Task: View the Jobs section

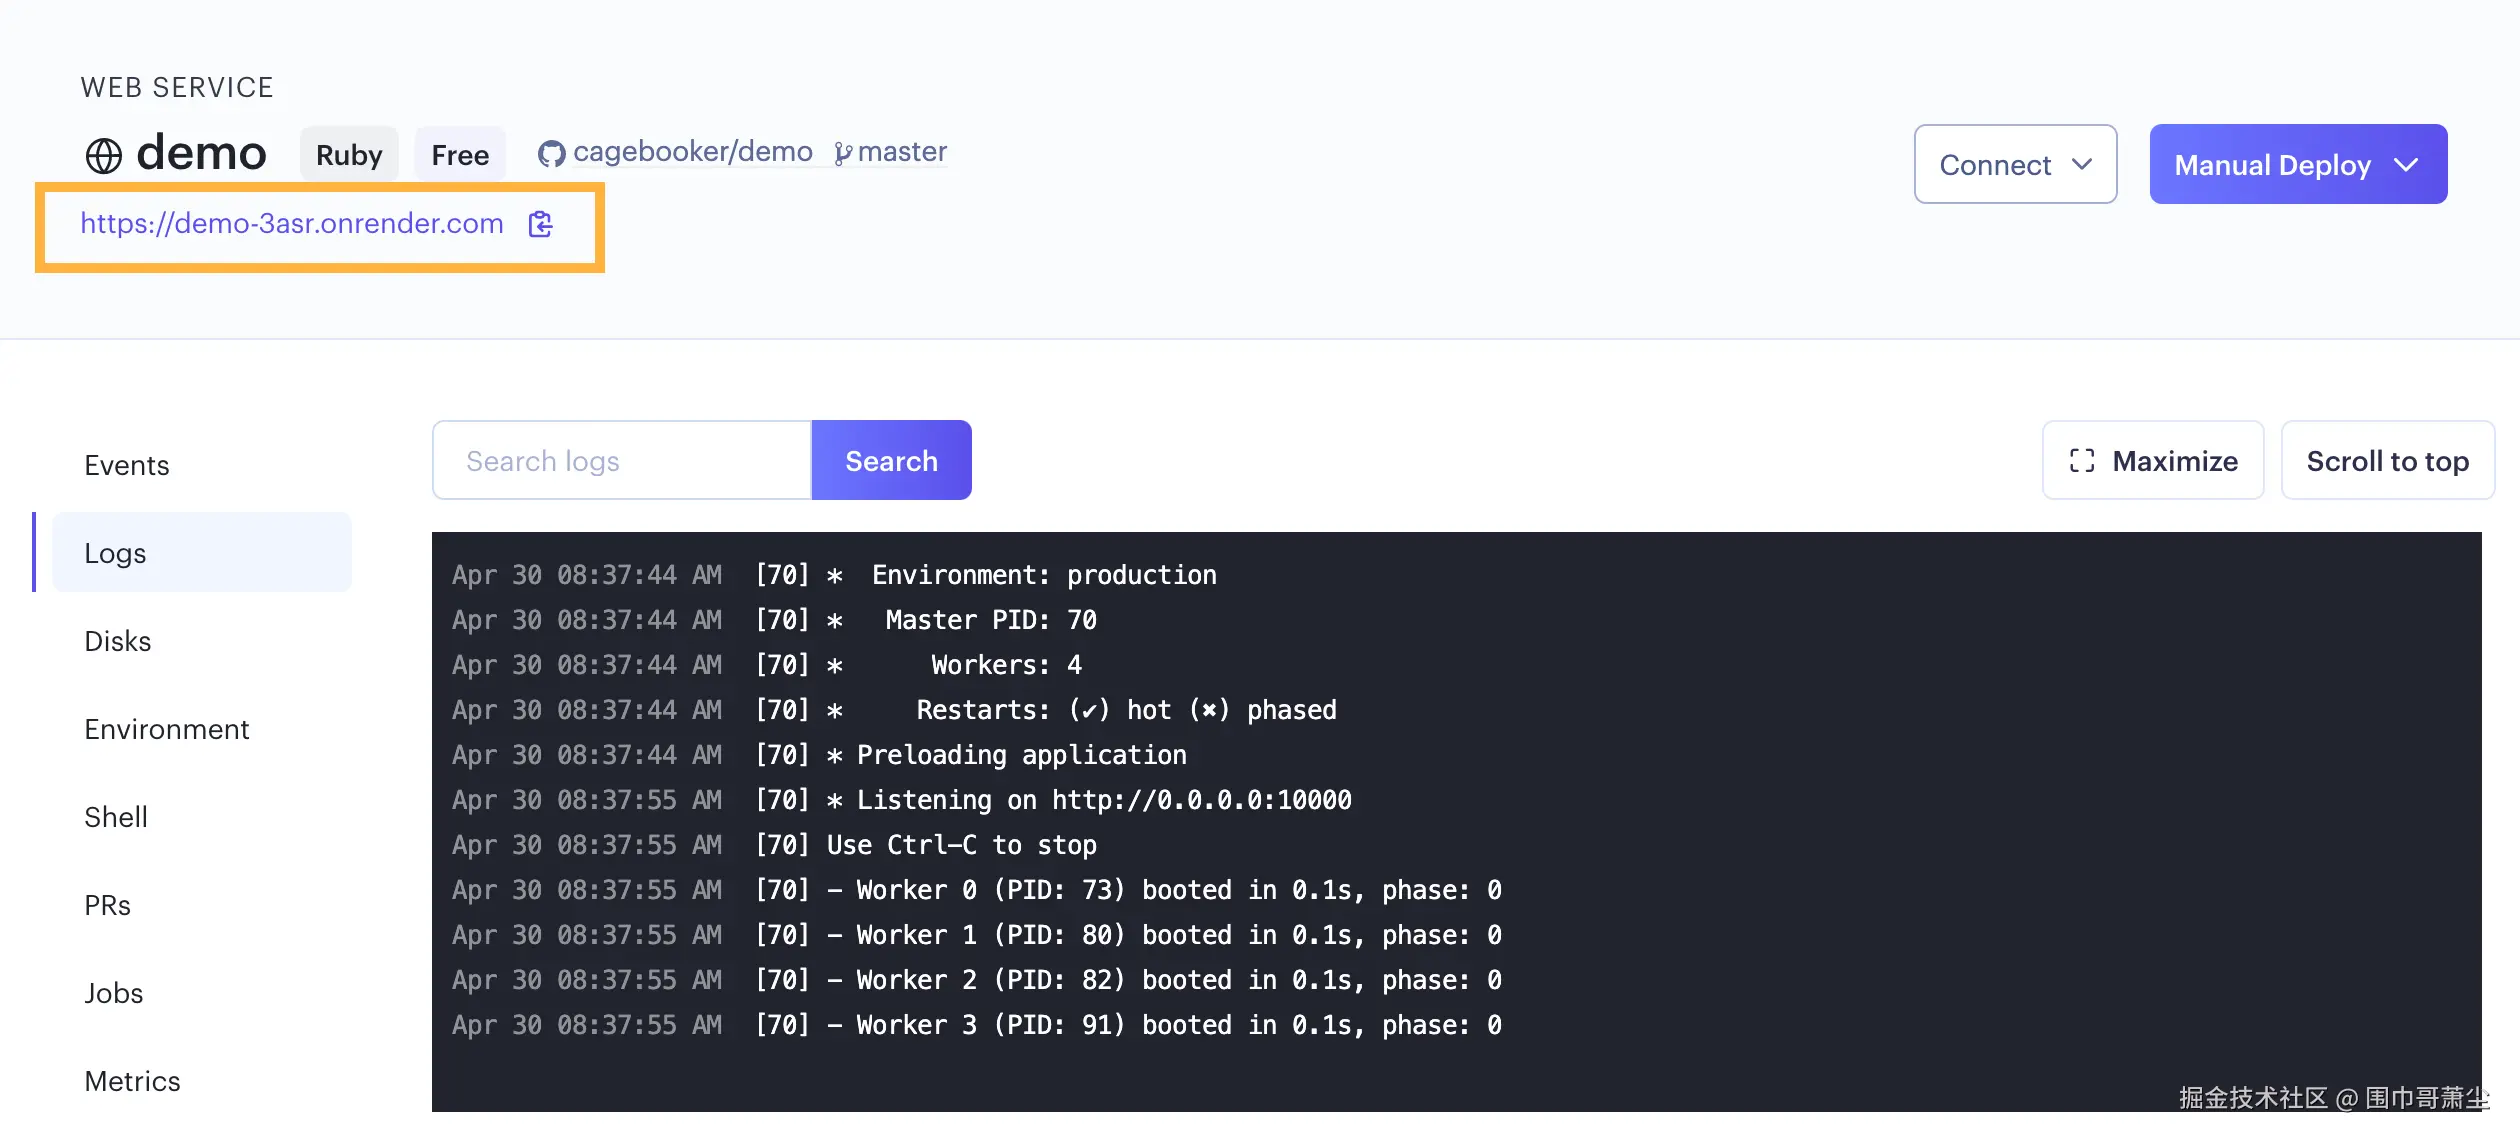Action: 114,993
